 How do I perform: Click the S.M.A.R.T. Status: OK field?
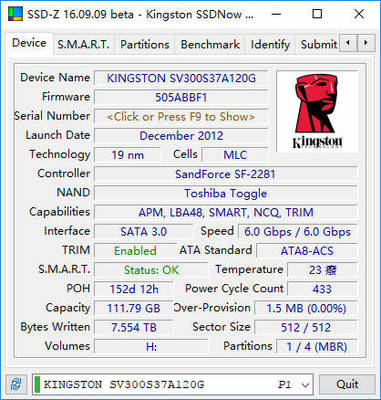(151, 270)
